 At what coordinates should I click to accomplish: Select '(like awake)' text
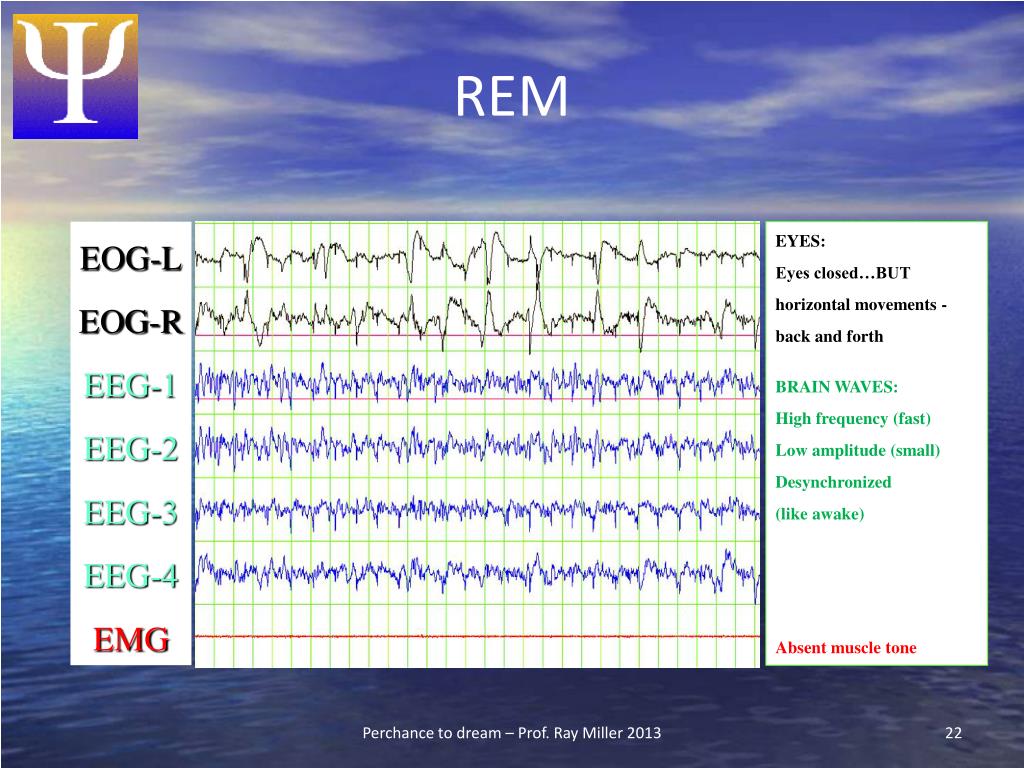point(820,514)
